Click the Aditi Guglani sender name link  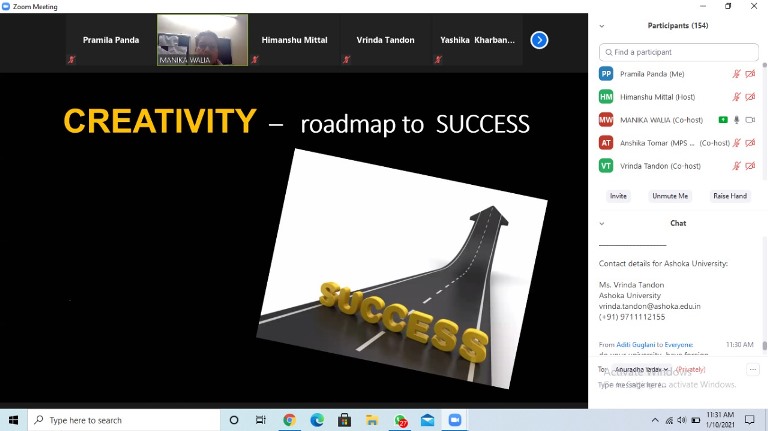click(637, 344)
